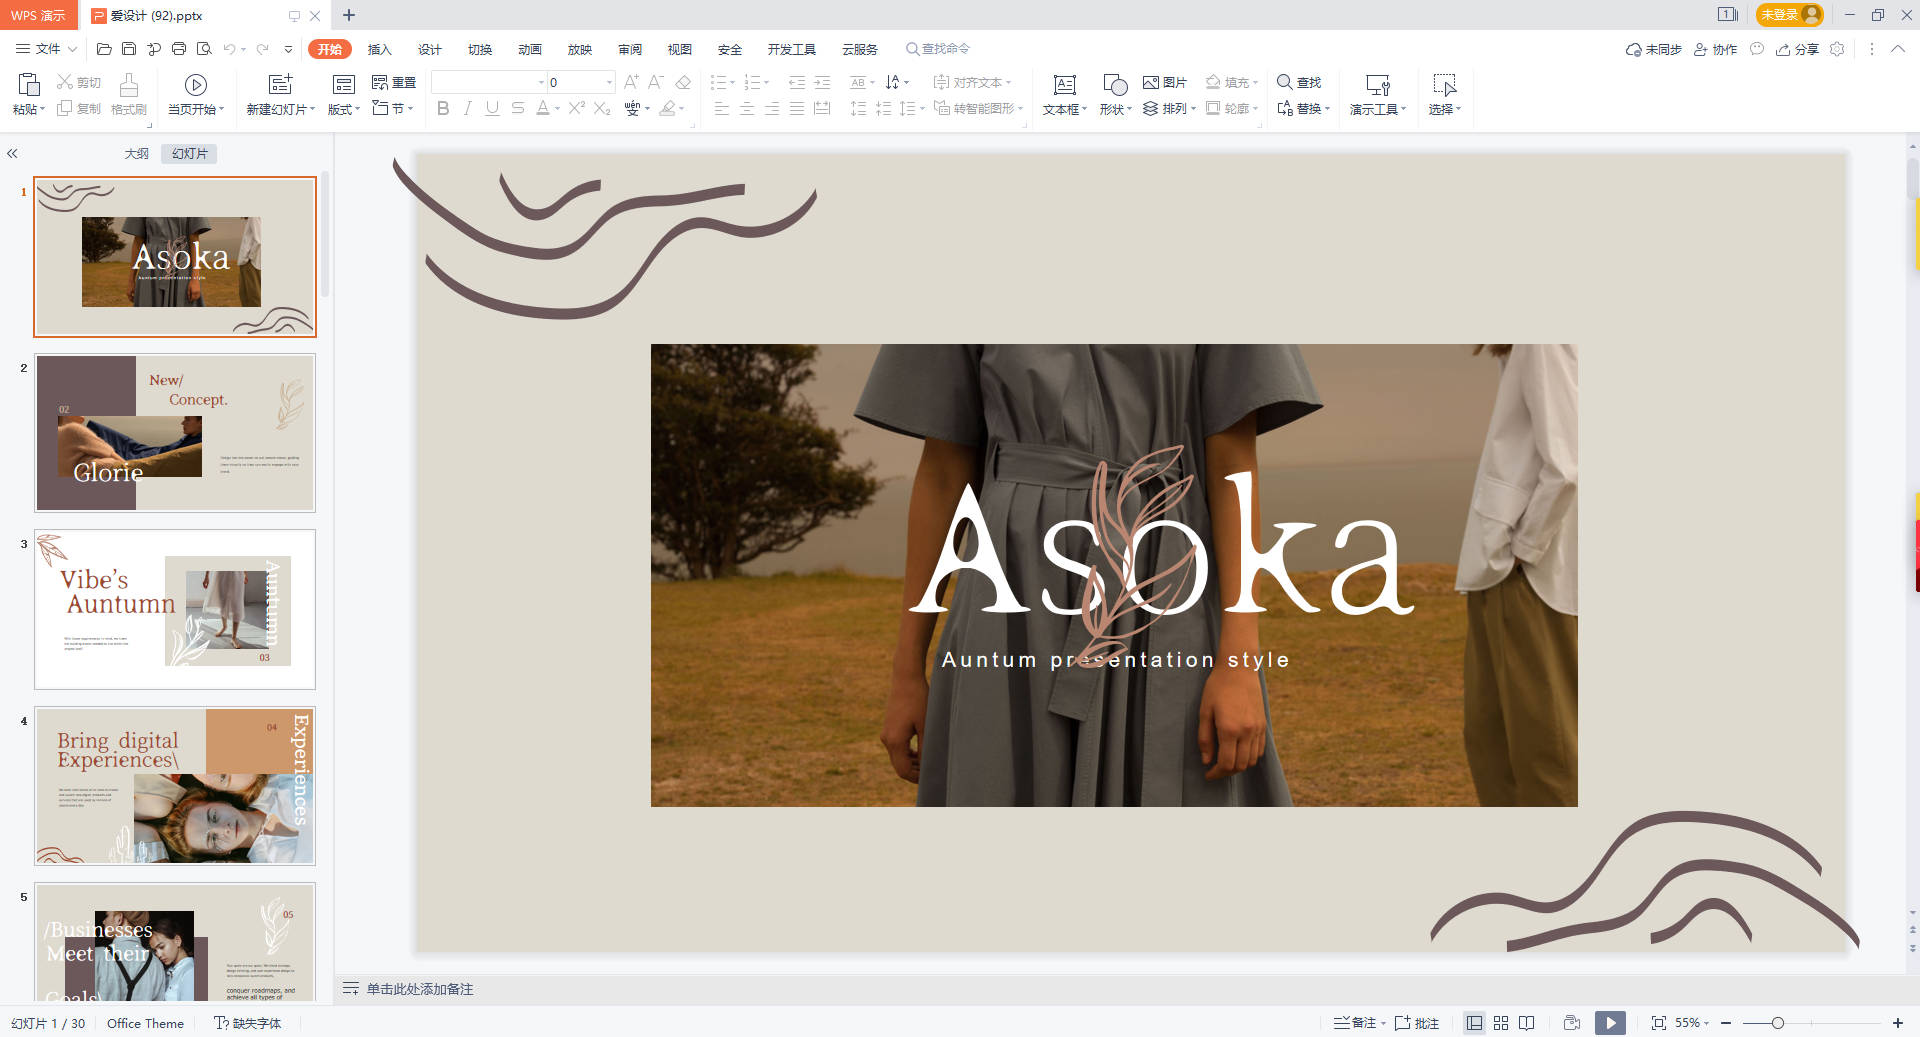The width and height of the screenshot is (1920, 1037).
Task: Toggle Underline formatting
Action: coord(492,108)
